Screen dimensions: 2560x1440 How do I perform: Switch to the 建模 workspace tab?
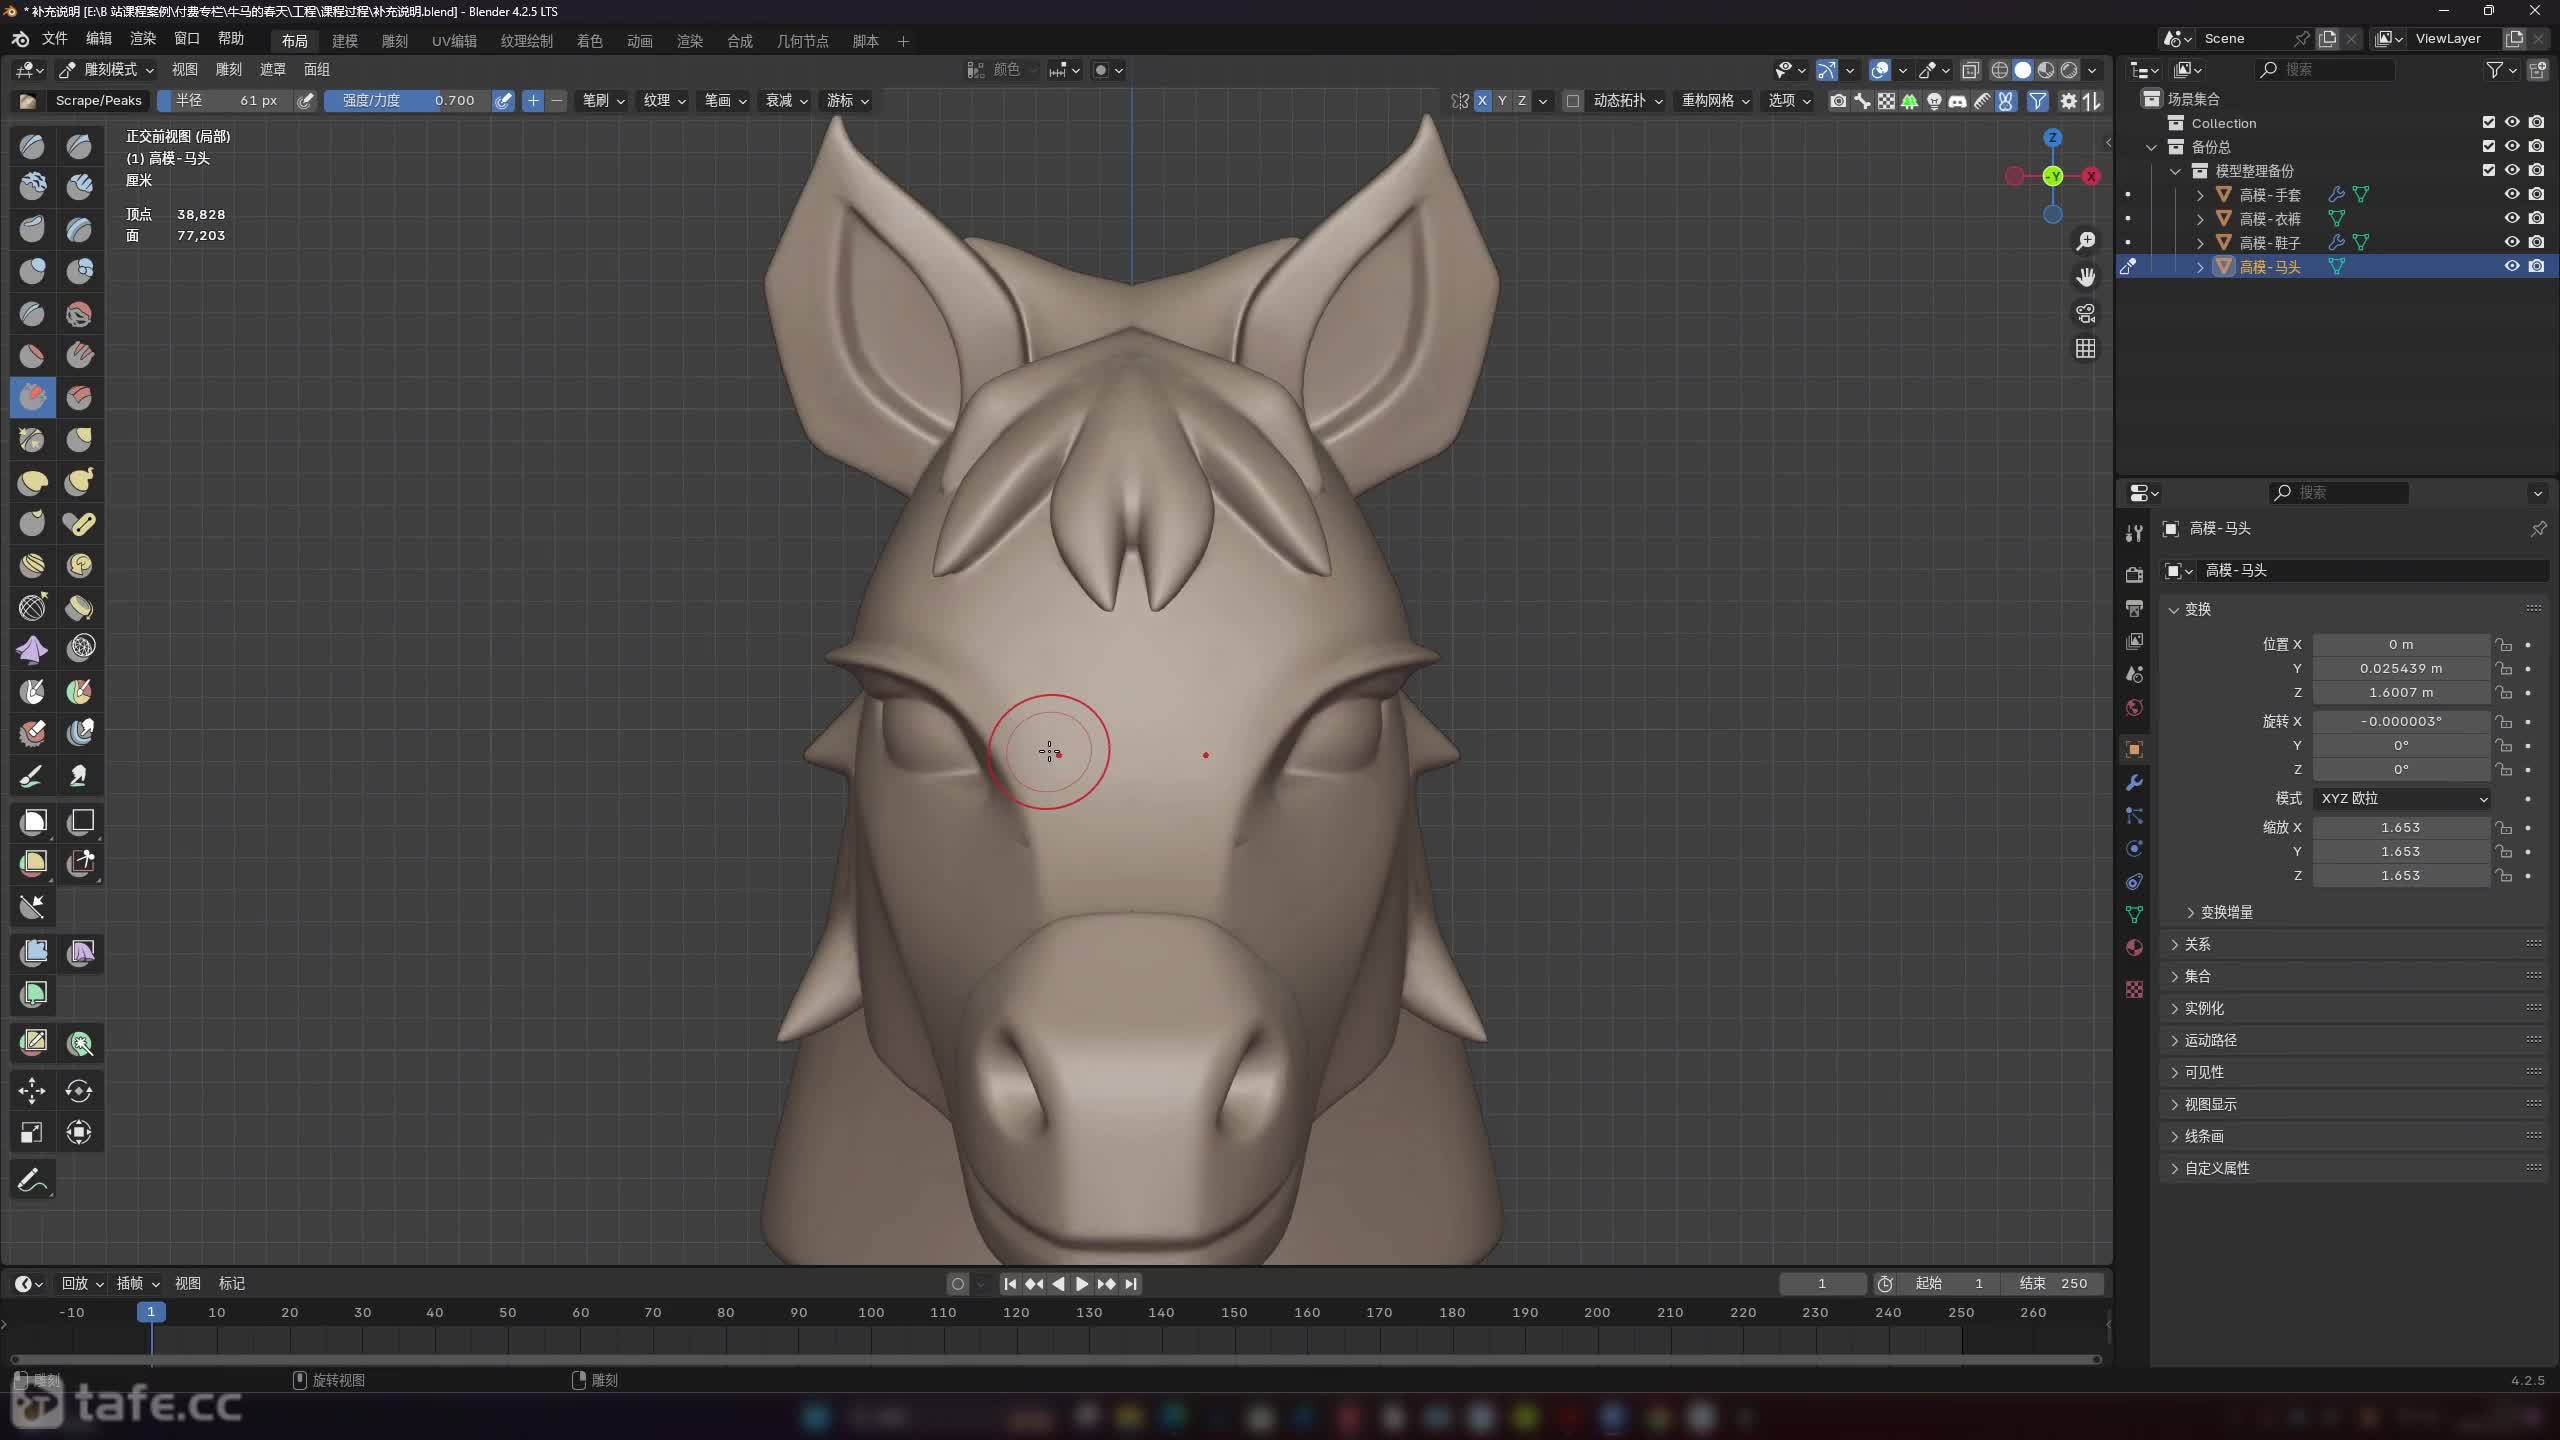pyautogui.click(x=344, y=41)
